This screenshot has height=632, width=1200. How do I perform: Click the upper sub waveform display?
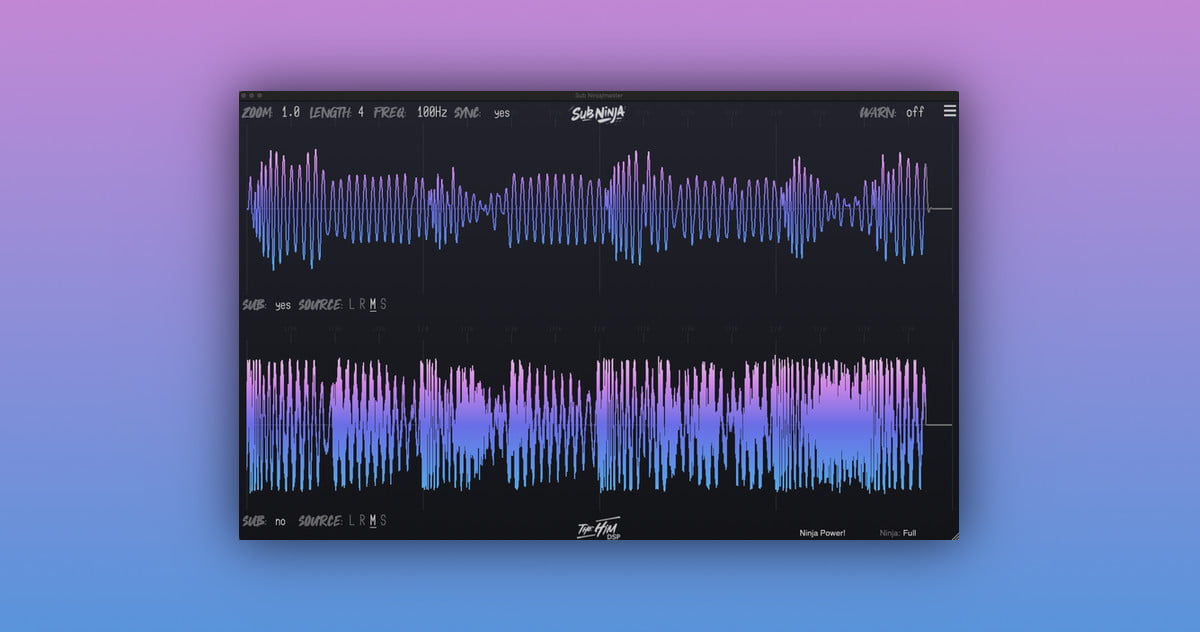tap(590, 210)
